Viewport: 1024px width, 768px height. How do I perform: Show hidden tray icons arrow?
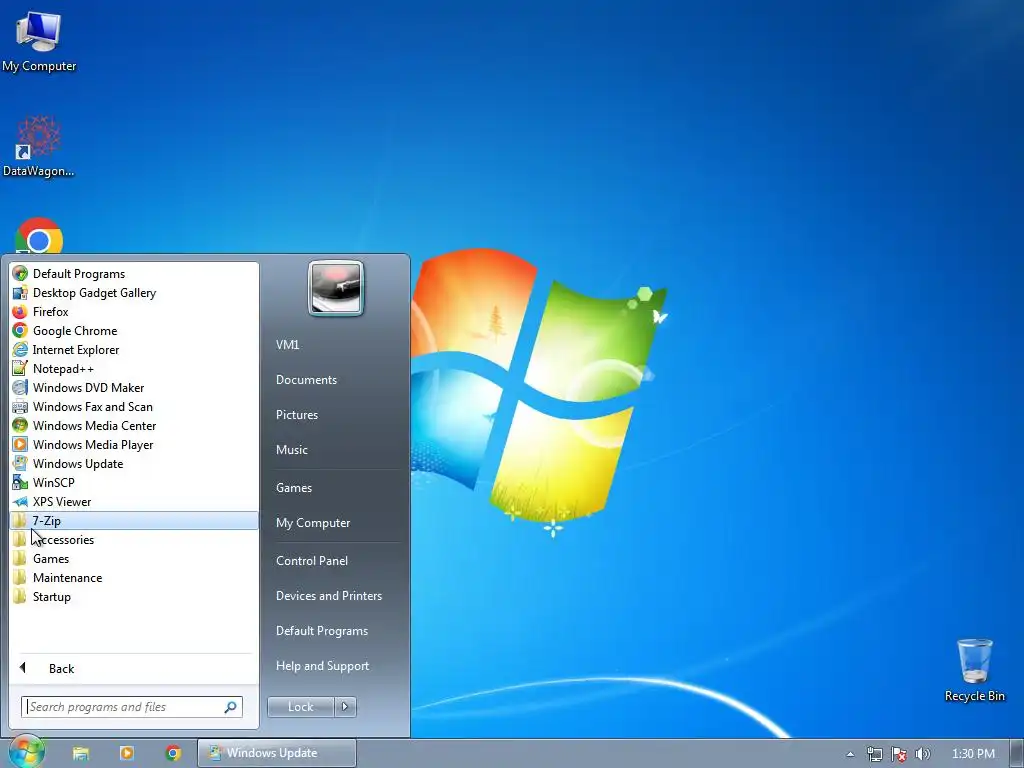[850, 754]
